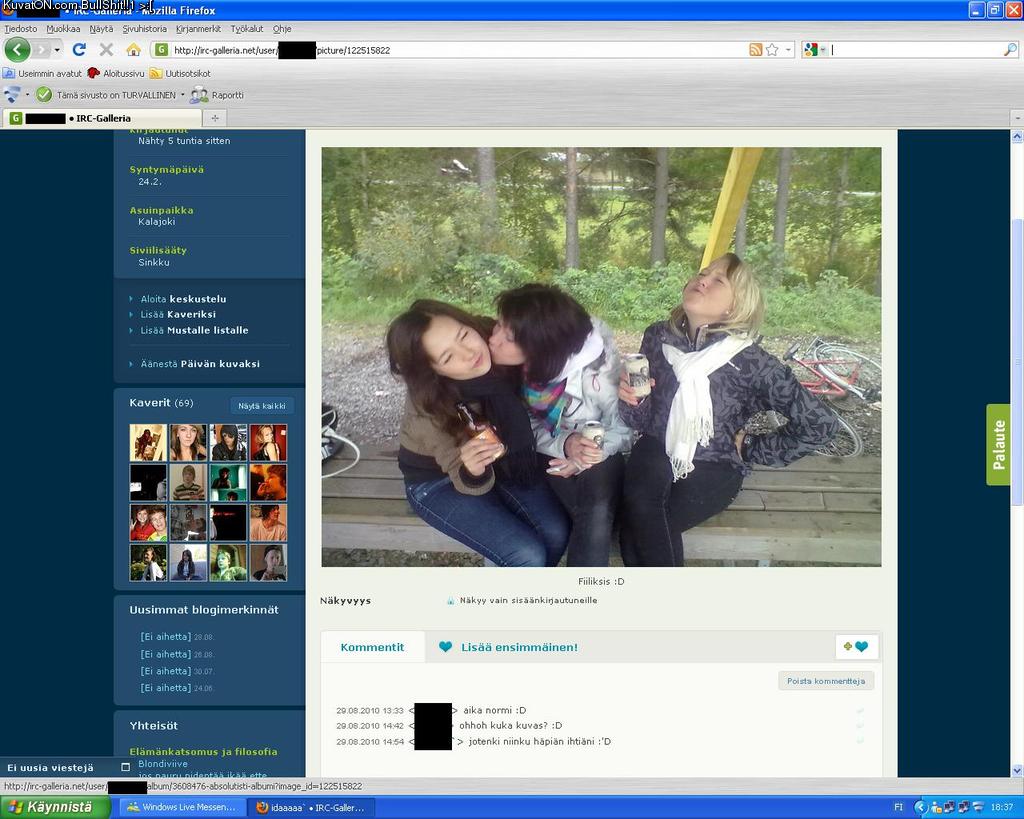Tick the checkmark beside the first comment
This screenshot has height=819, width=1024.
coord(860,710)
